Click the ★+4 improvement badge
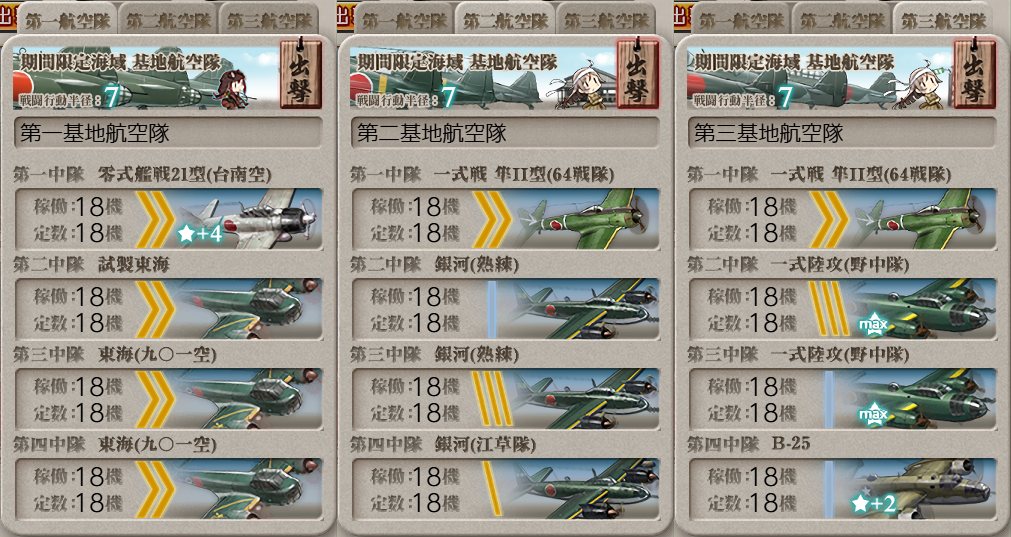The image size is (1011, 537). 200,233
